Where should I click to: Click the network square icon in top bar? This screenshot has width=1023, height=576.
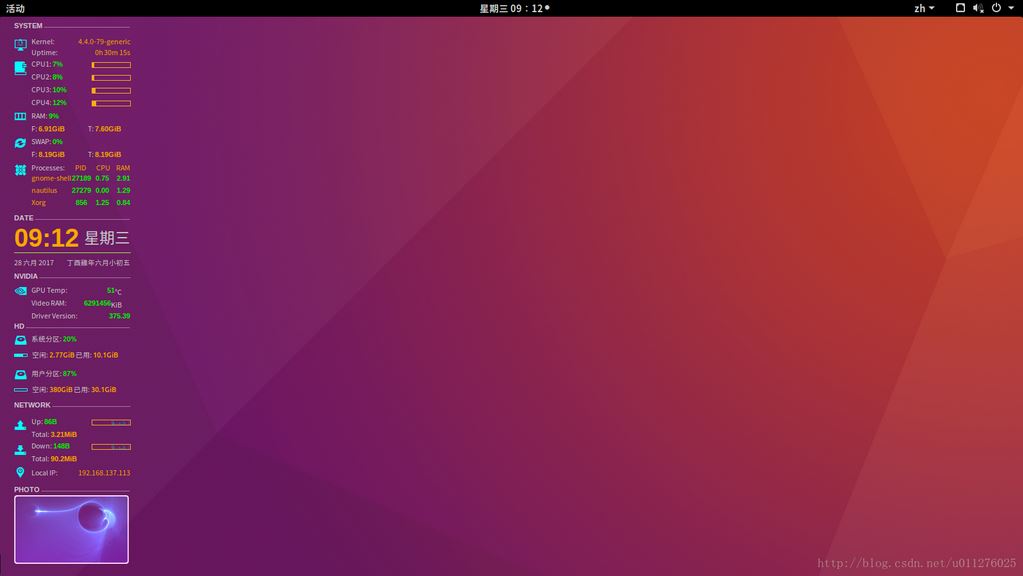[x=960, y=8]
